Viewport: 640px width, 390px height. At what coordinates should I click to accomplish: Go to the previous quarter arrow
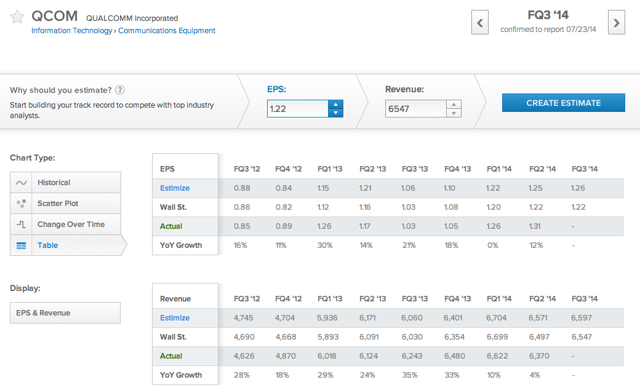pyautogui.click(x=480, y=23)
